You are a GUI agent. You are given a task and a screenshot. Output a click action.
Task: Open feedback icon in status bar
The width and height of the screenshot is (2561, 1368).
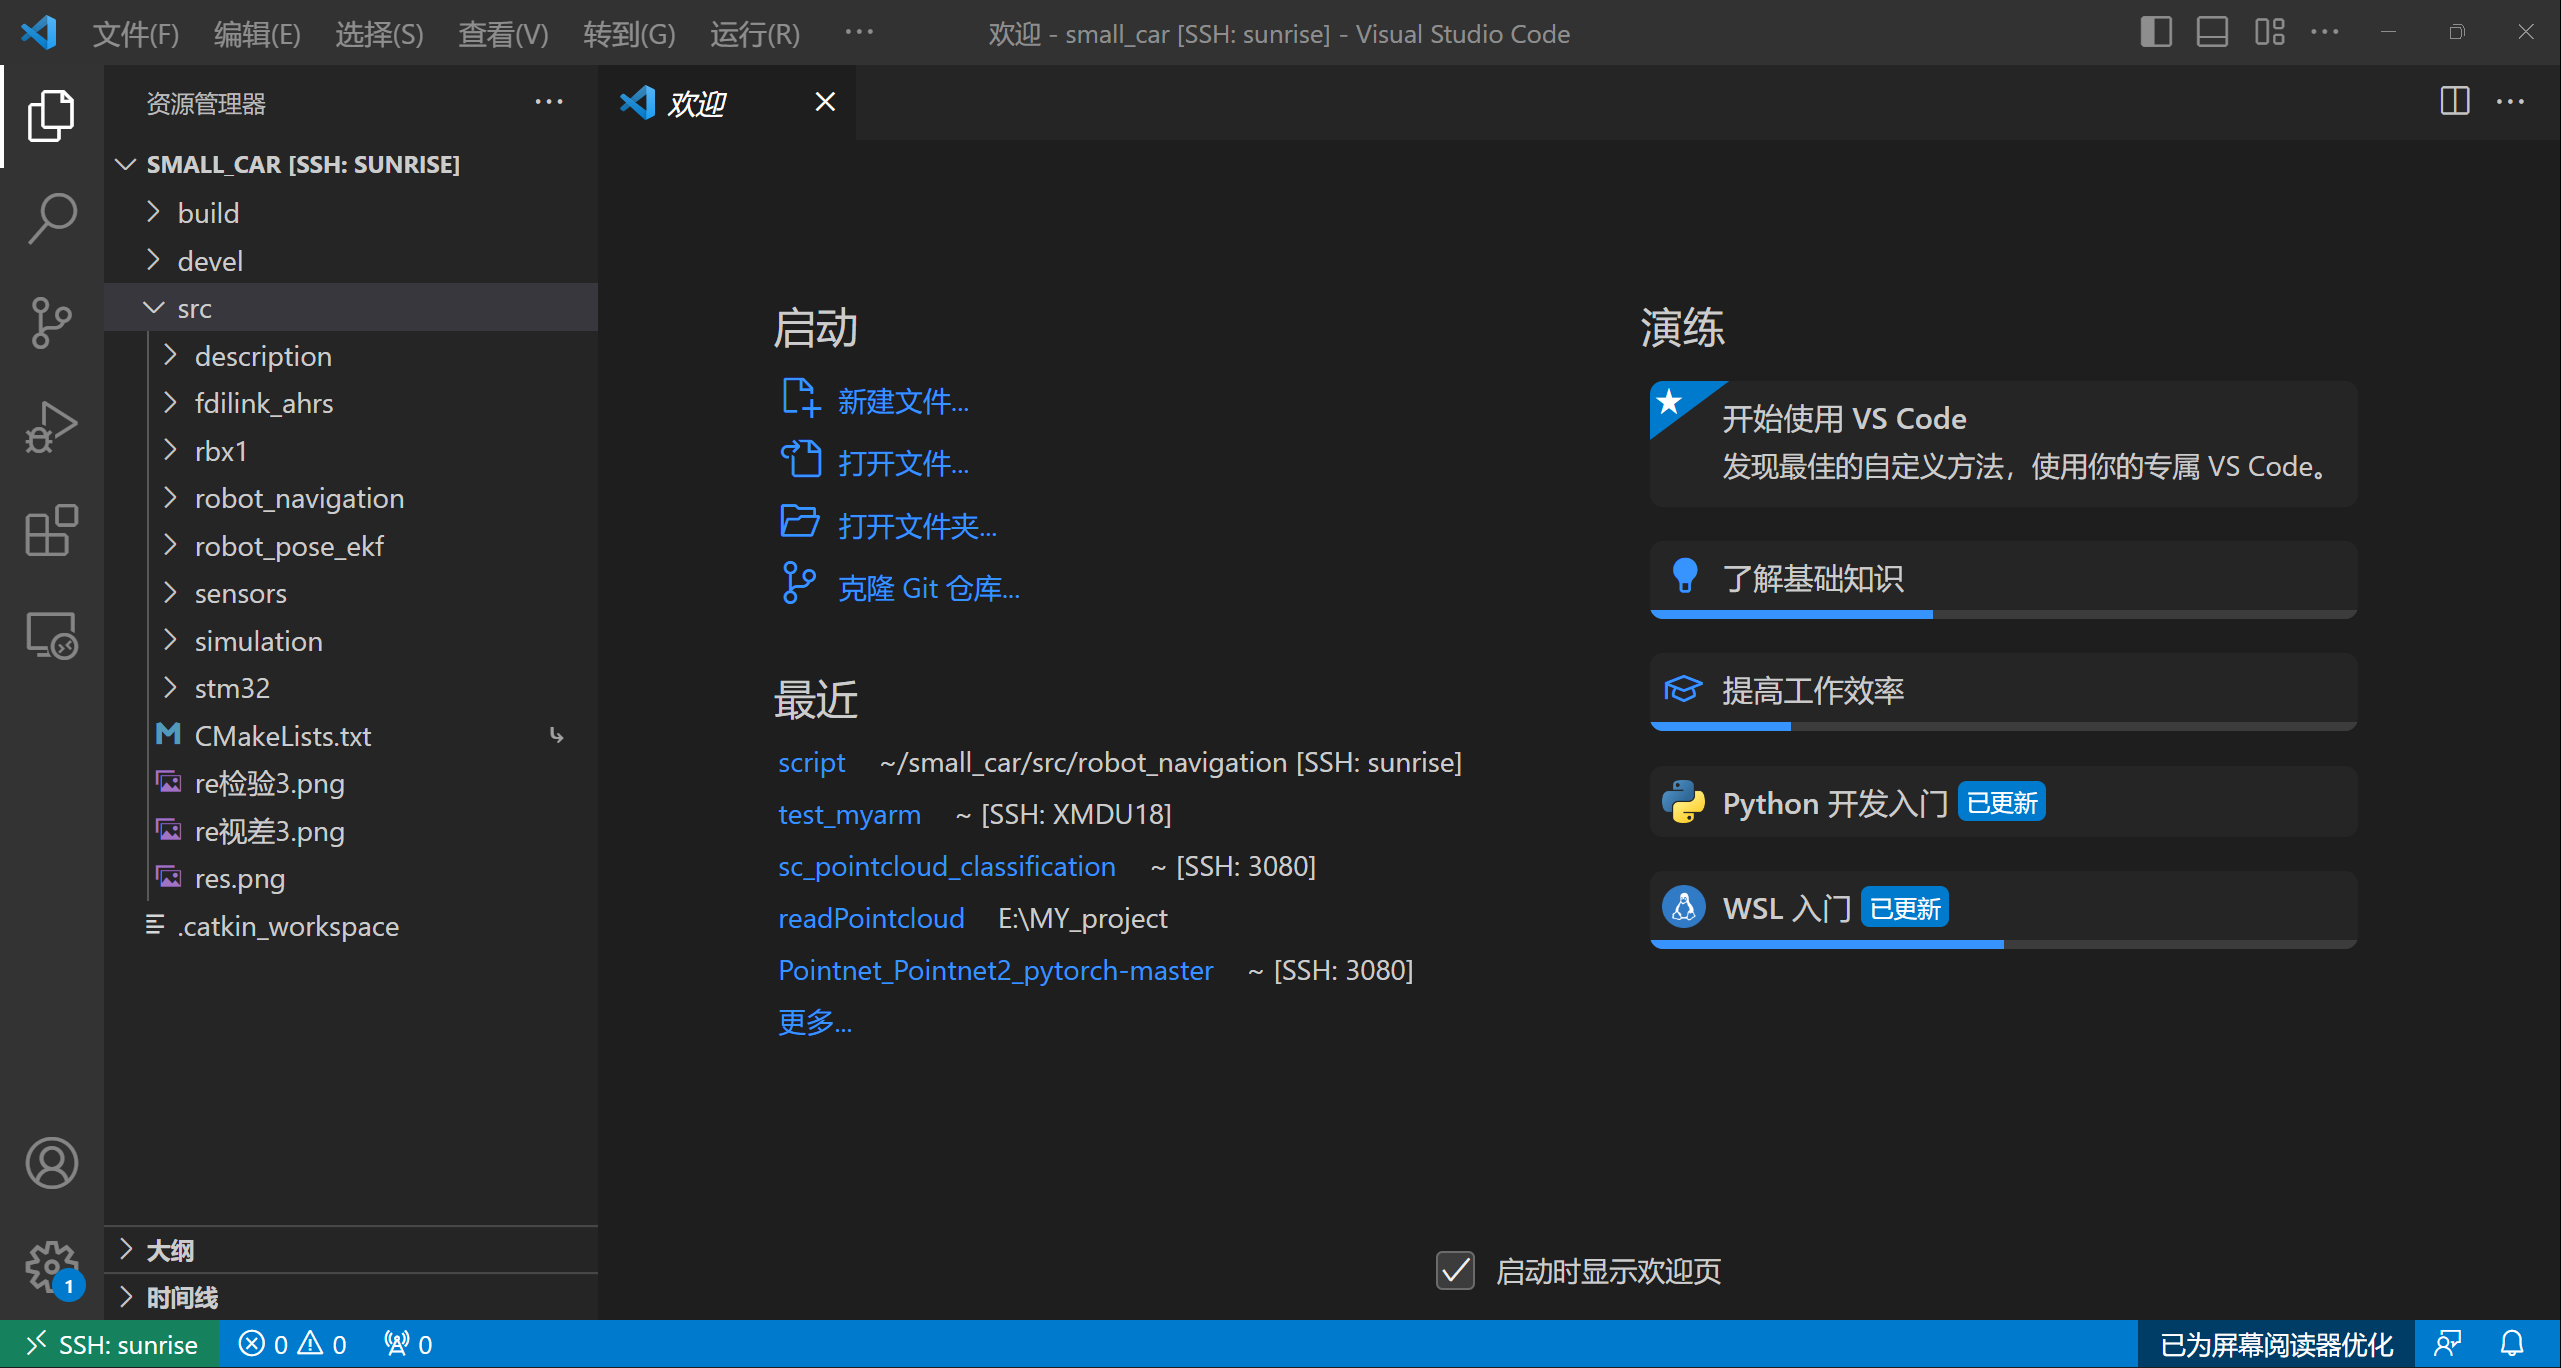click(2447, 1344)
